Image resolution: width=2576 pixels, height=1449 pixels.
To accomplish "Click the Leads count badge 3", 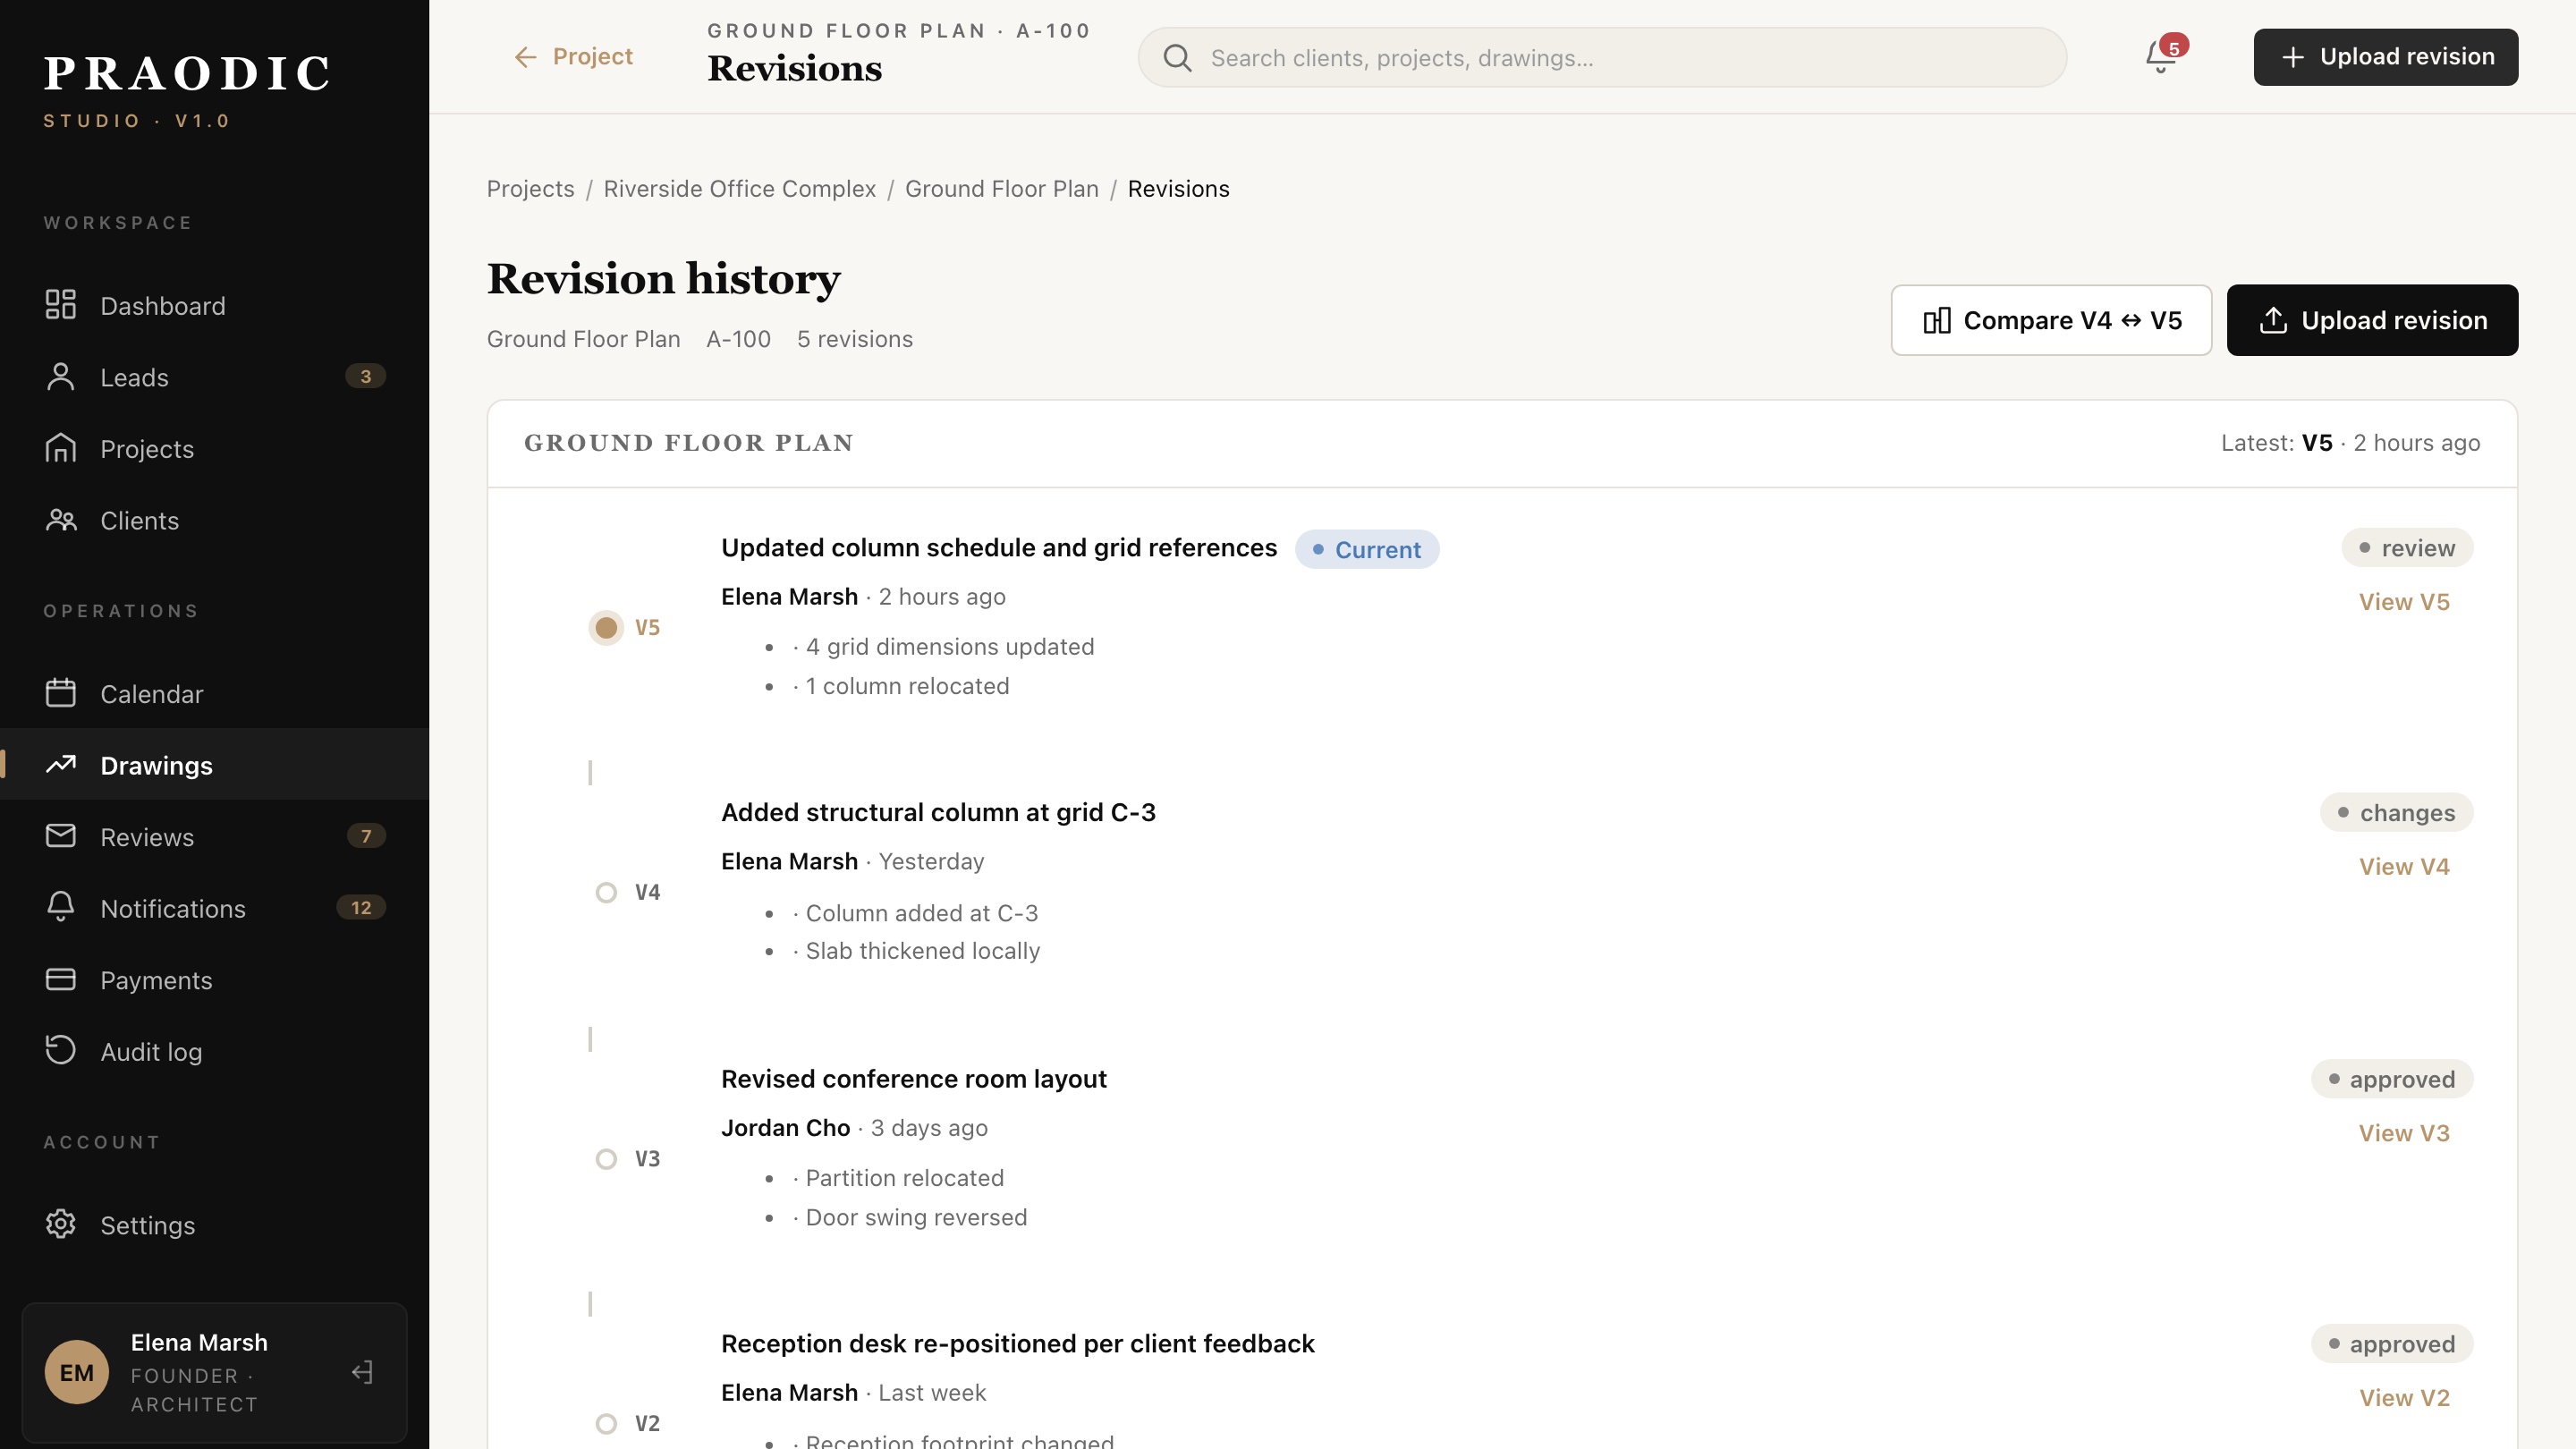I will coord(365,376).
